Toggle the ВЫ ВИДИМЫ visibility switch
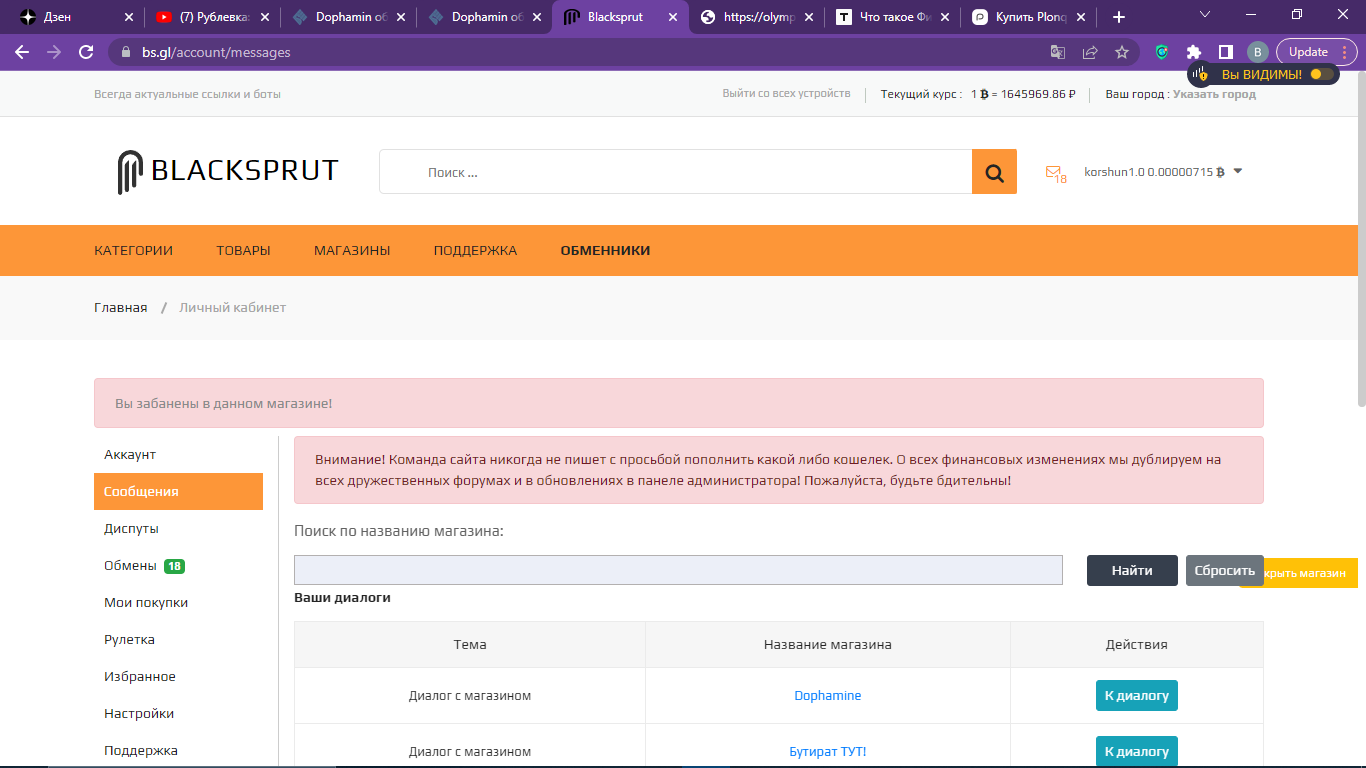1366x768 pixels. [1321, 74]
